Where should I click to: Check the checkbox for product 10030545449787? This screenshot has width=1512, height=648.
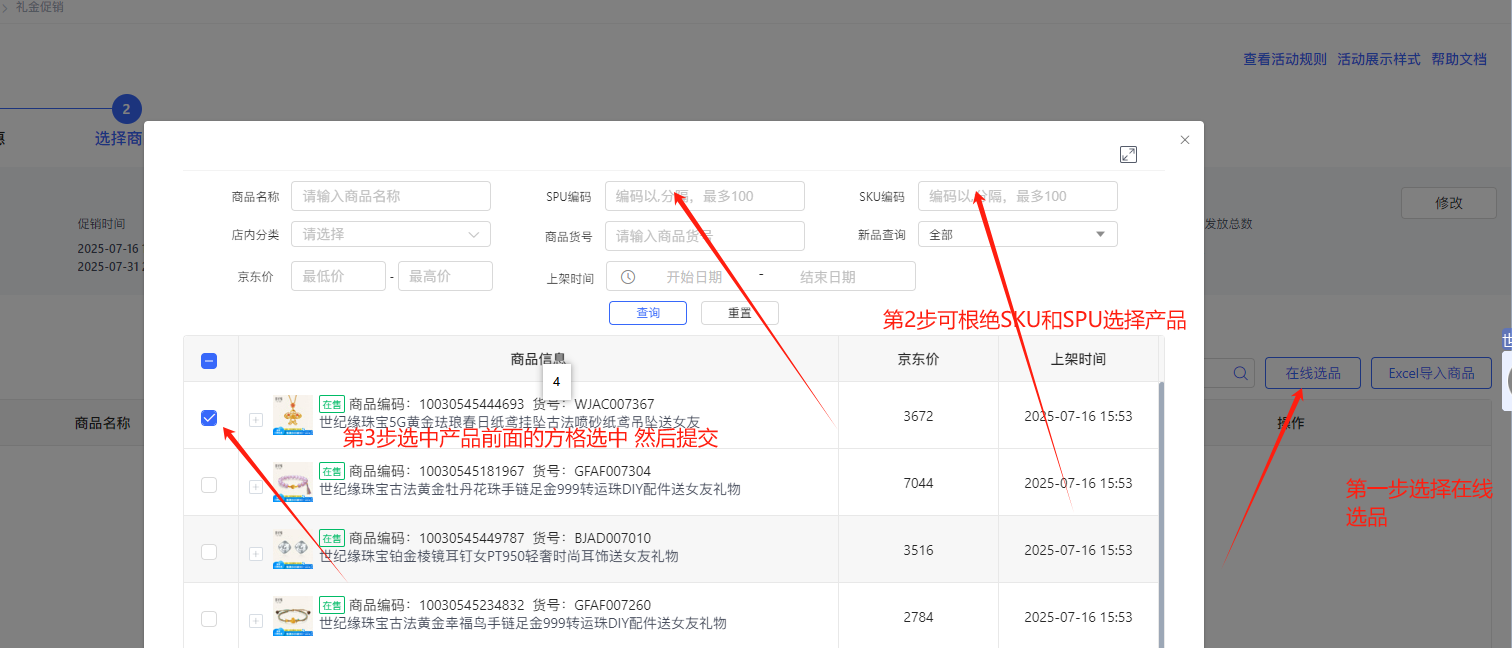[x=209, y=552]
